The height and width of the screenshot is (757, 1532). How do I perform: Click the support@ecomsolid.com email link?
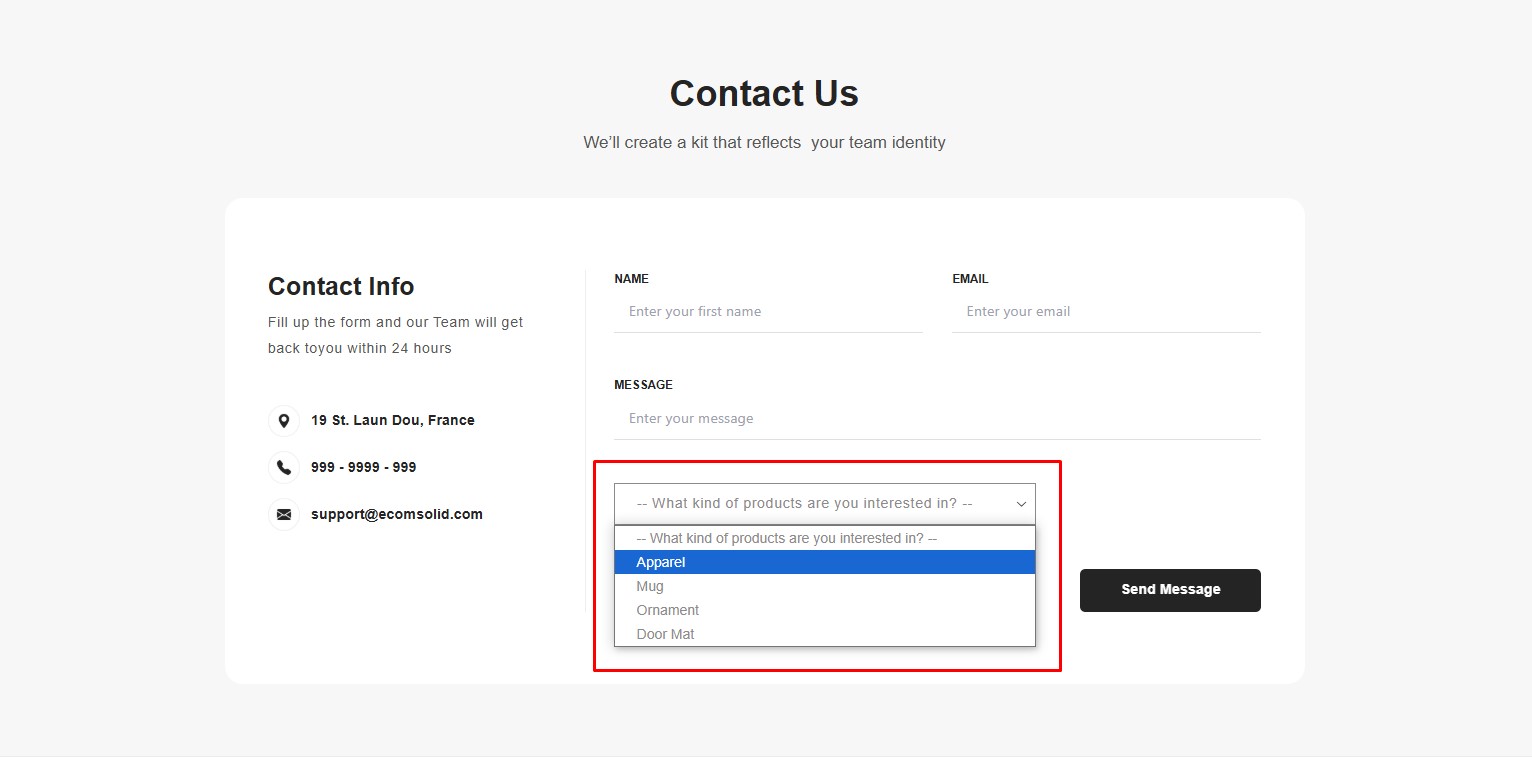coord(397,514)
